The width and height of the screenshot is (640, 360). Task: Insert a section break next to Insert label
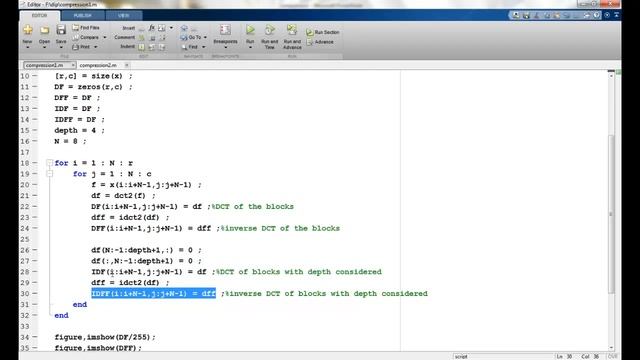pos(141,28)
